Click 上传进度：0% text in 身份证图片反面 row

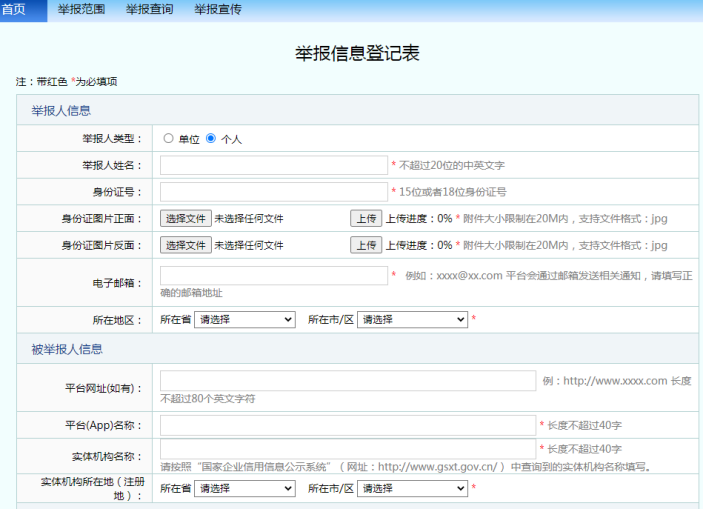pyautogui.click(x=419, y=245)
